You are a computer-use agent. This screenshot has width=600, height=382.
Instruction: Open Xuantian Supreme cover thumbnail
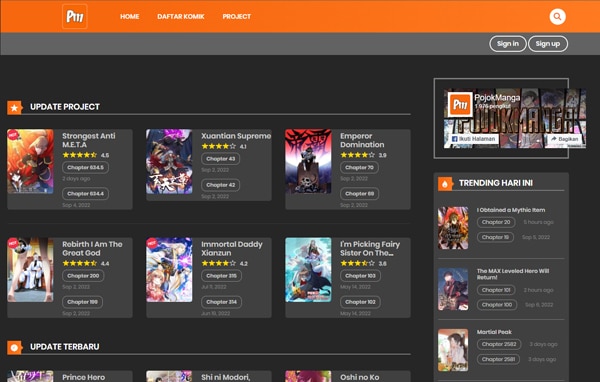pyautogui.click(x=169, y=161)
